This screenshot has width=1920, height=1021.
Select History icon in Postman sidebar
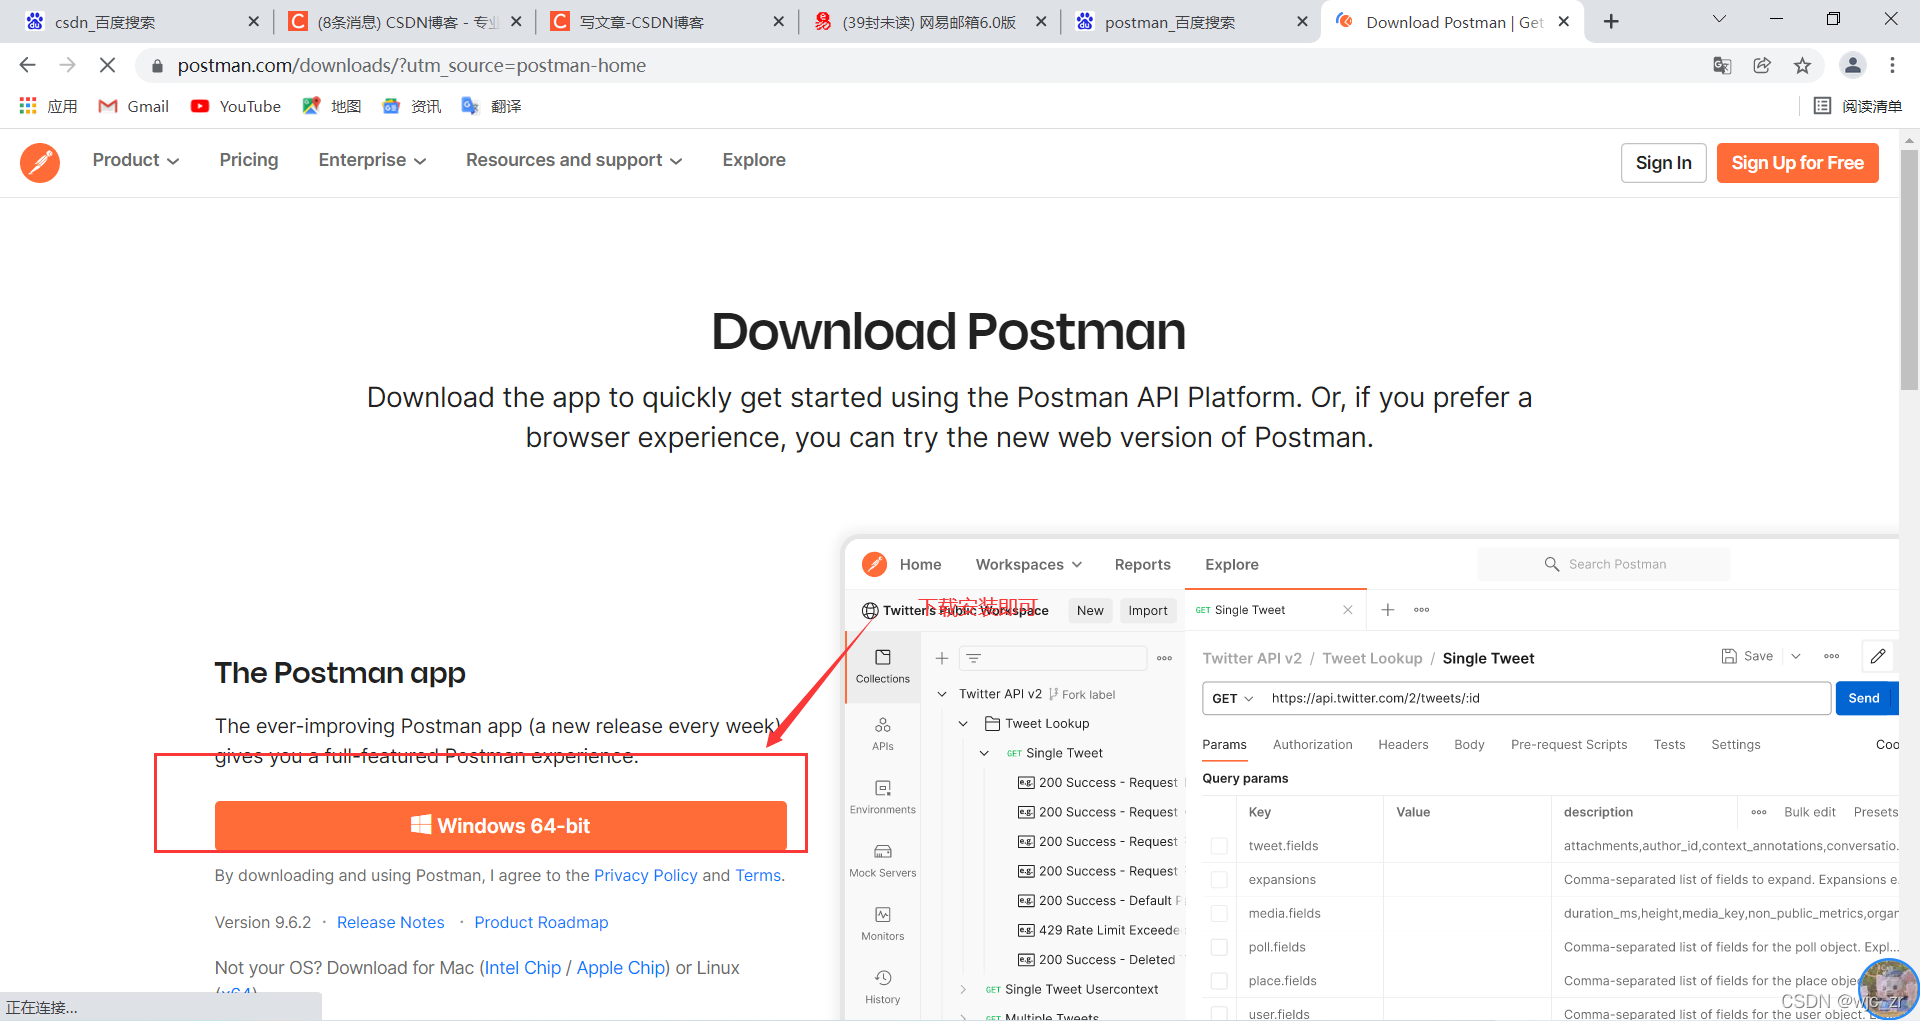point(883,986)
